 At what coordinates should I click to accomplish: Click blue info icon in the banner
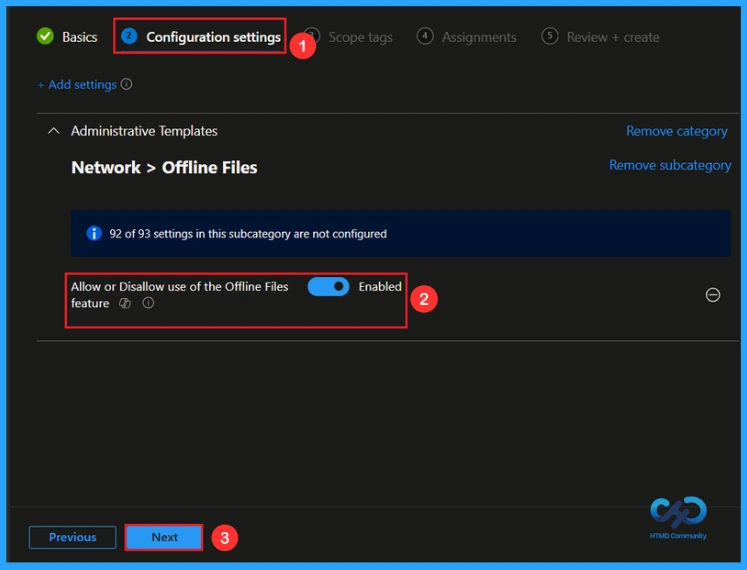[x=94, y=234]
